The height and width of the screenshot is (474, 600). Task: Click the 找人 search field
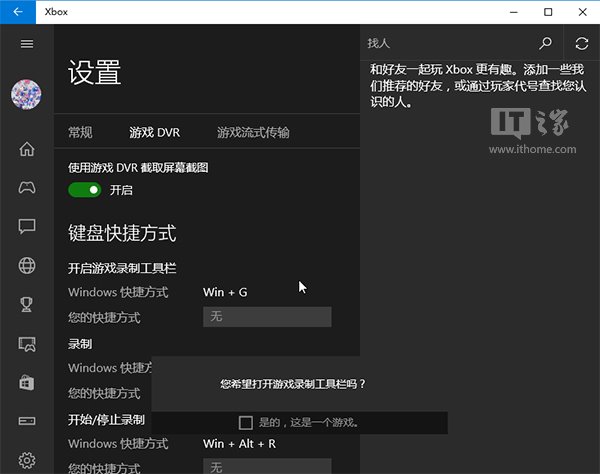point(445,43)
